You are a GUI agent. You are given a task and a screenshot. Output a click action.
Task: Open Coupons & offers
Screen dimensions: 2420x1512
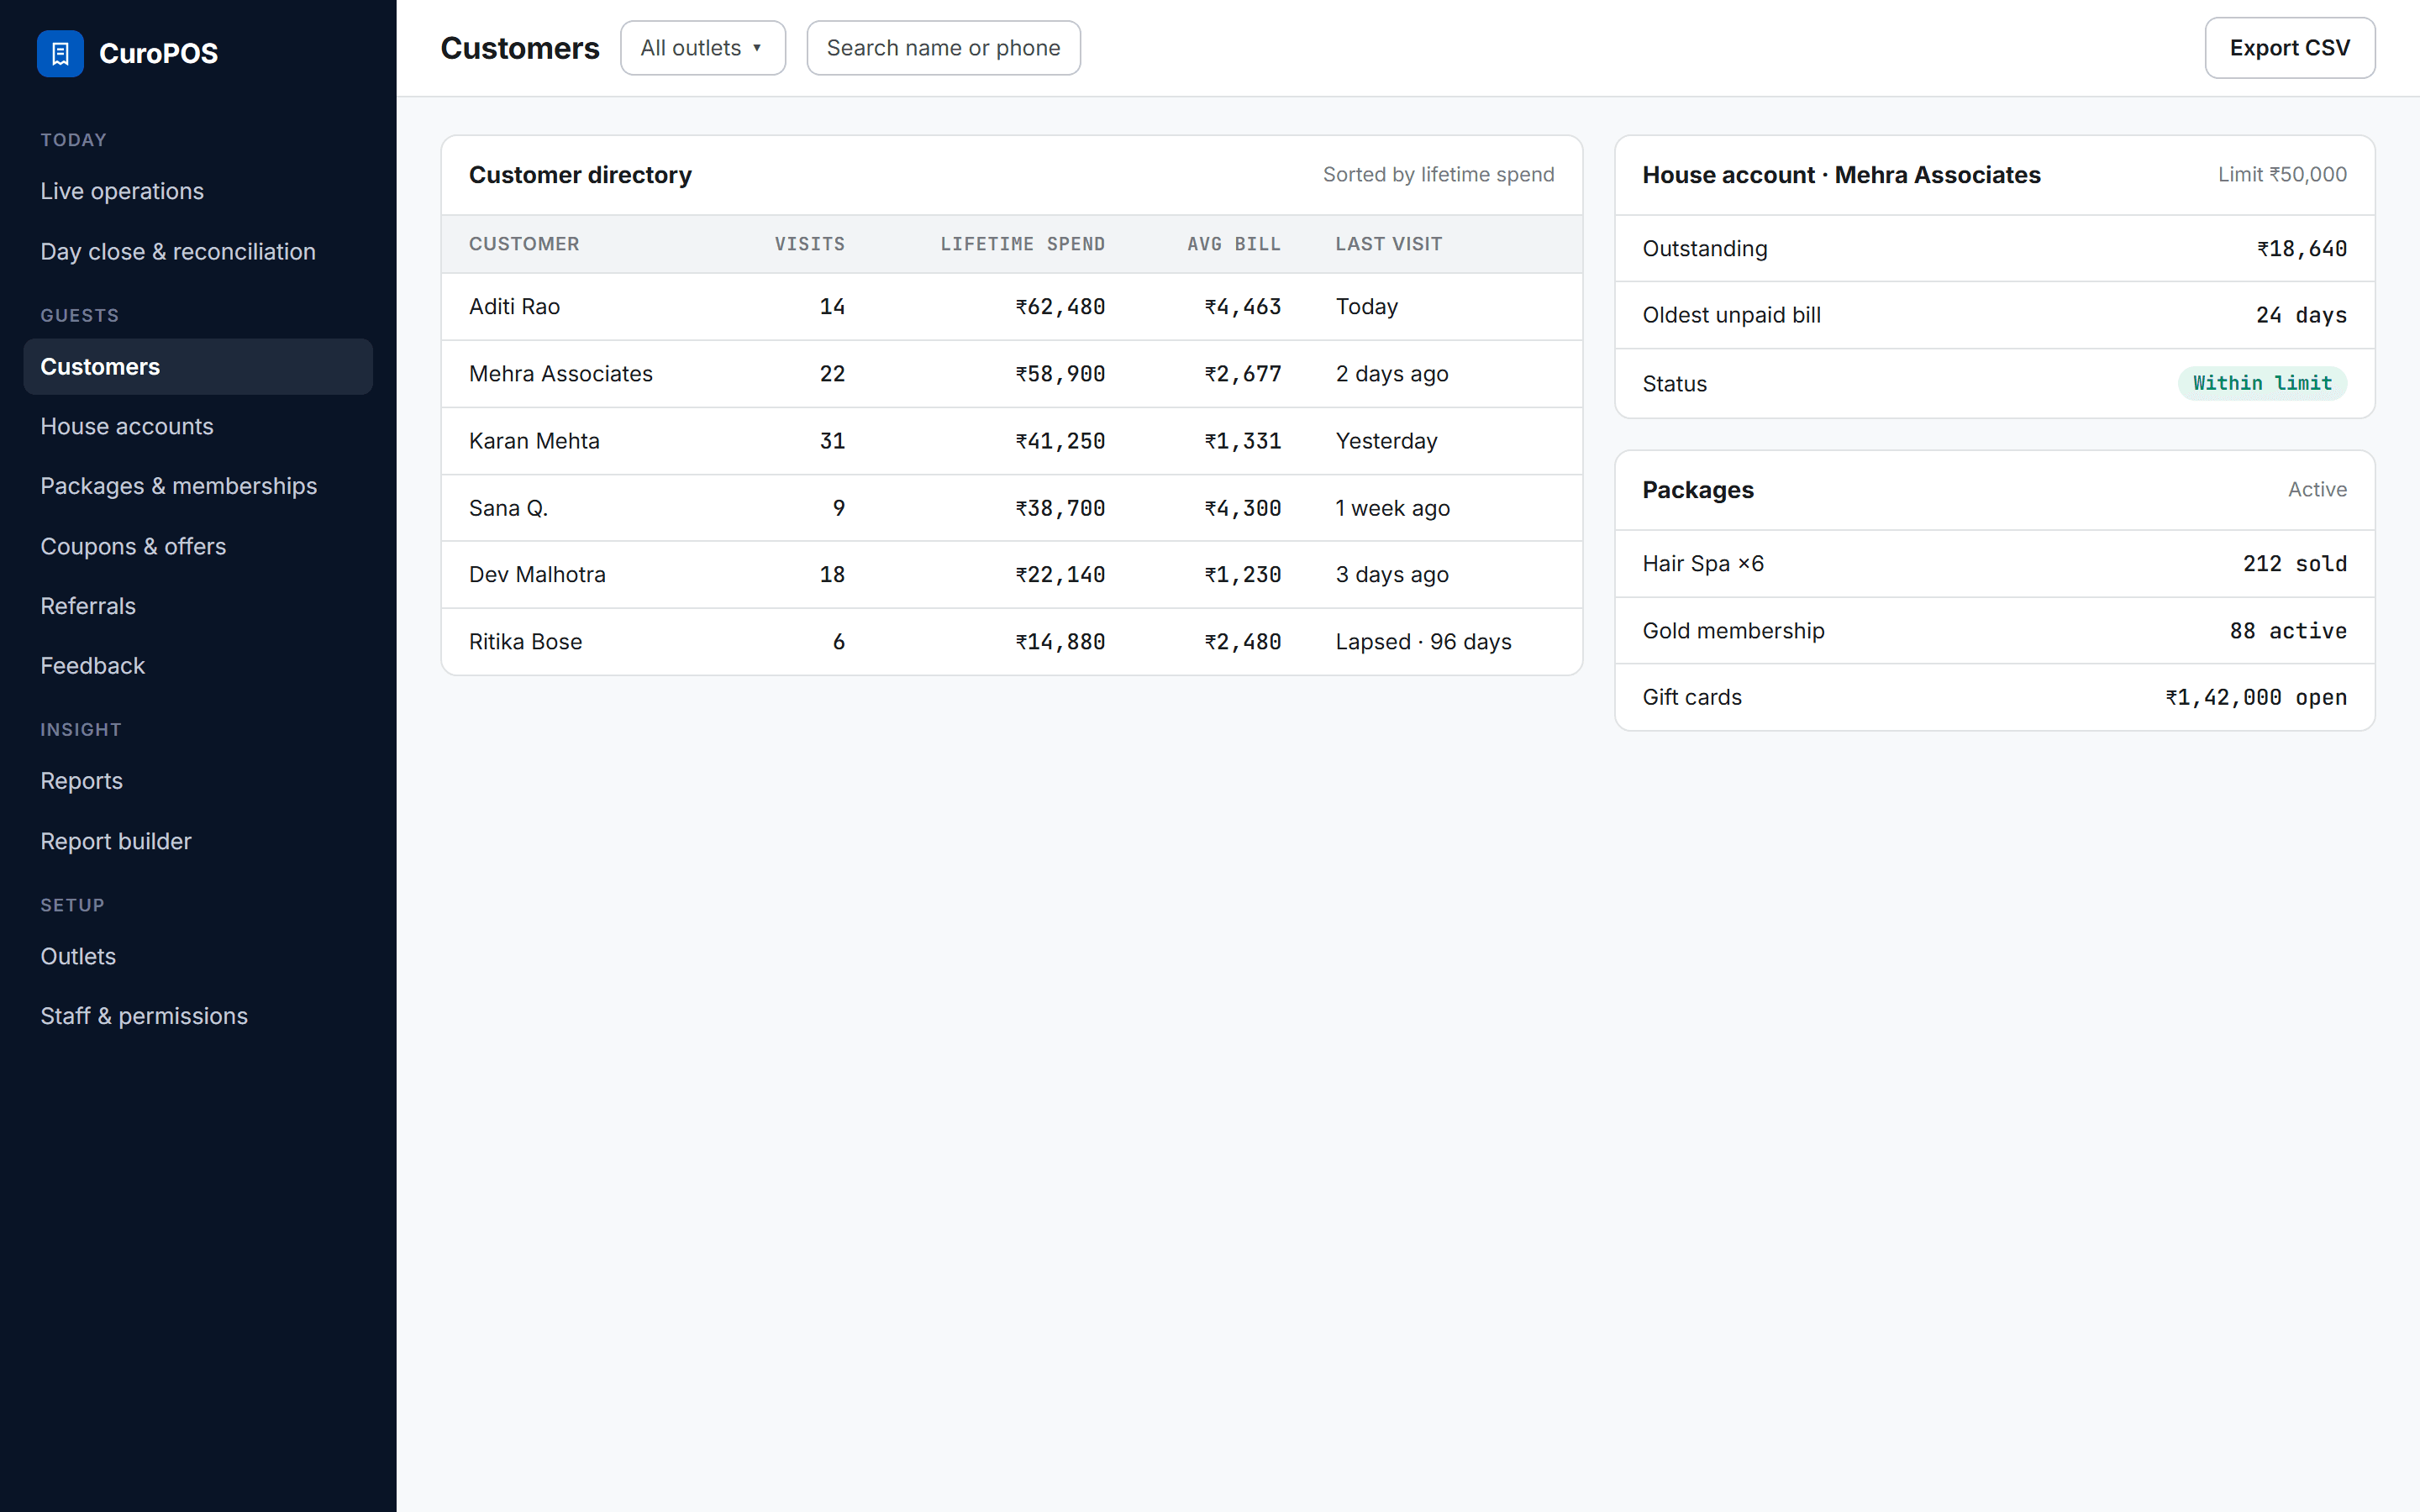(198, 547)
